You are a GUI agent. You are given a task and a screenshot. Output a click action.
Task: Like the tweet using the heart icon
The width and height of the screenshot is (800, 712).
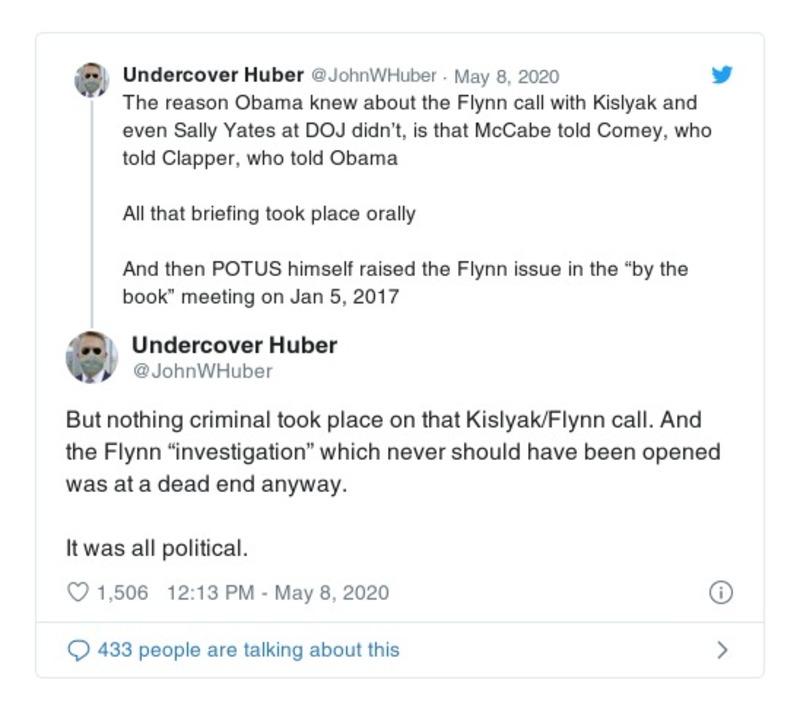tap(77, 593)
